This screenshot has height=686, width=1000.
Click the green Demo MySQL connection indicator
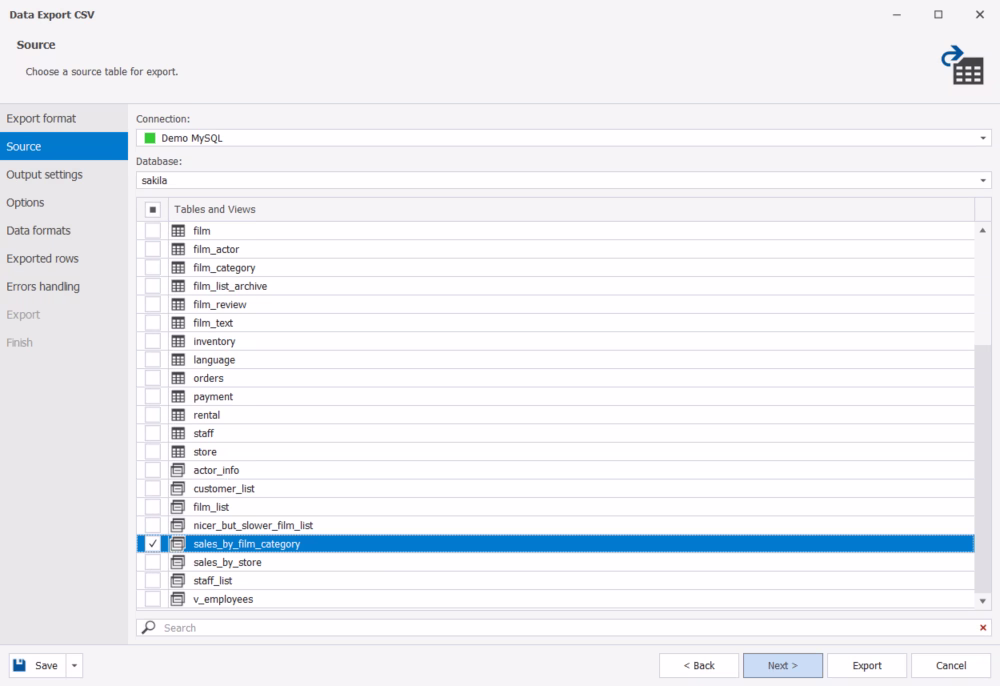pos(150,138)
